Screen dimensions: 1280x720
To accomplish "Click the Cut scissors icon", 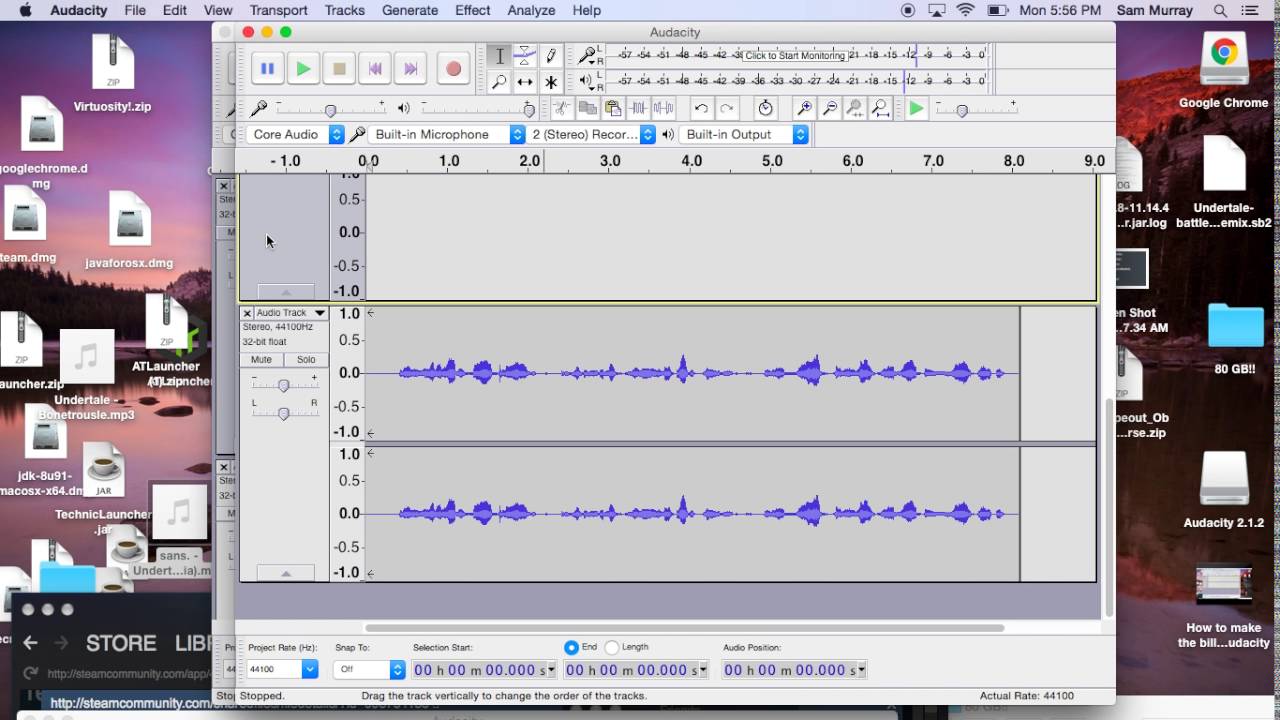I will [x=562, y=108].
